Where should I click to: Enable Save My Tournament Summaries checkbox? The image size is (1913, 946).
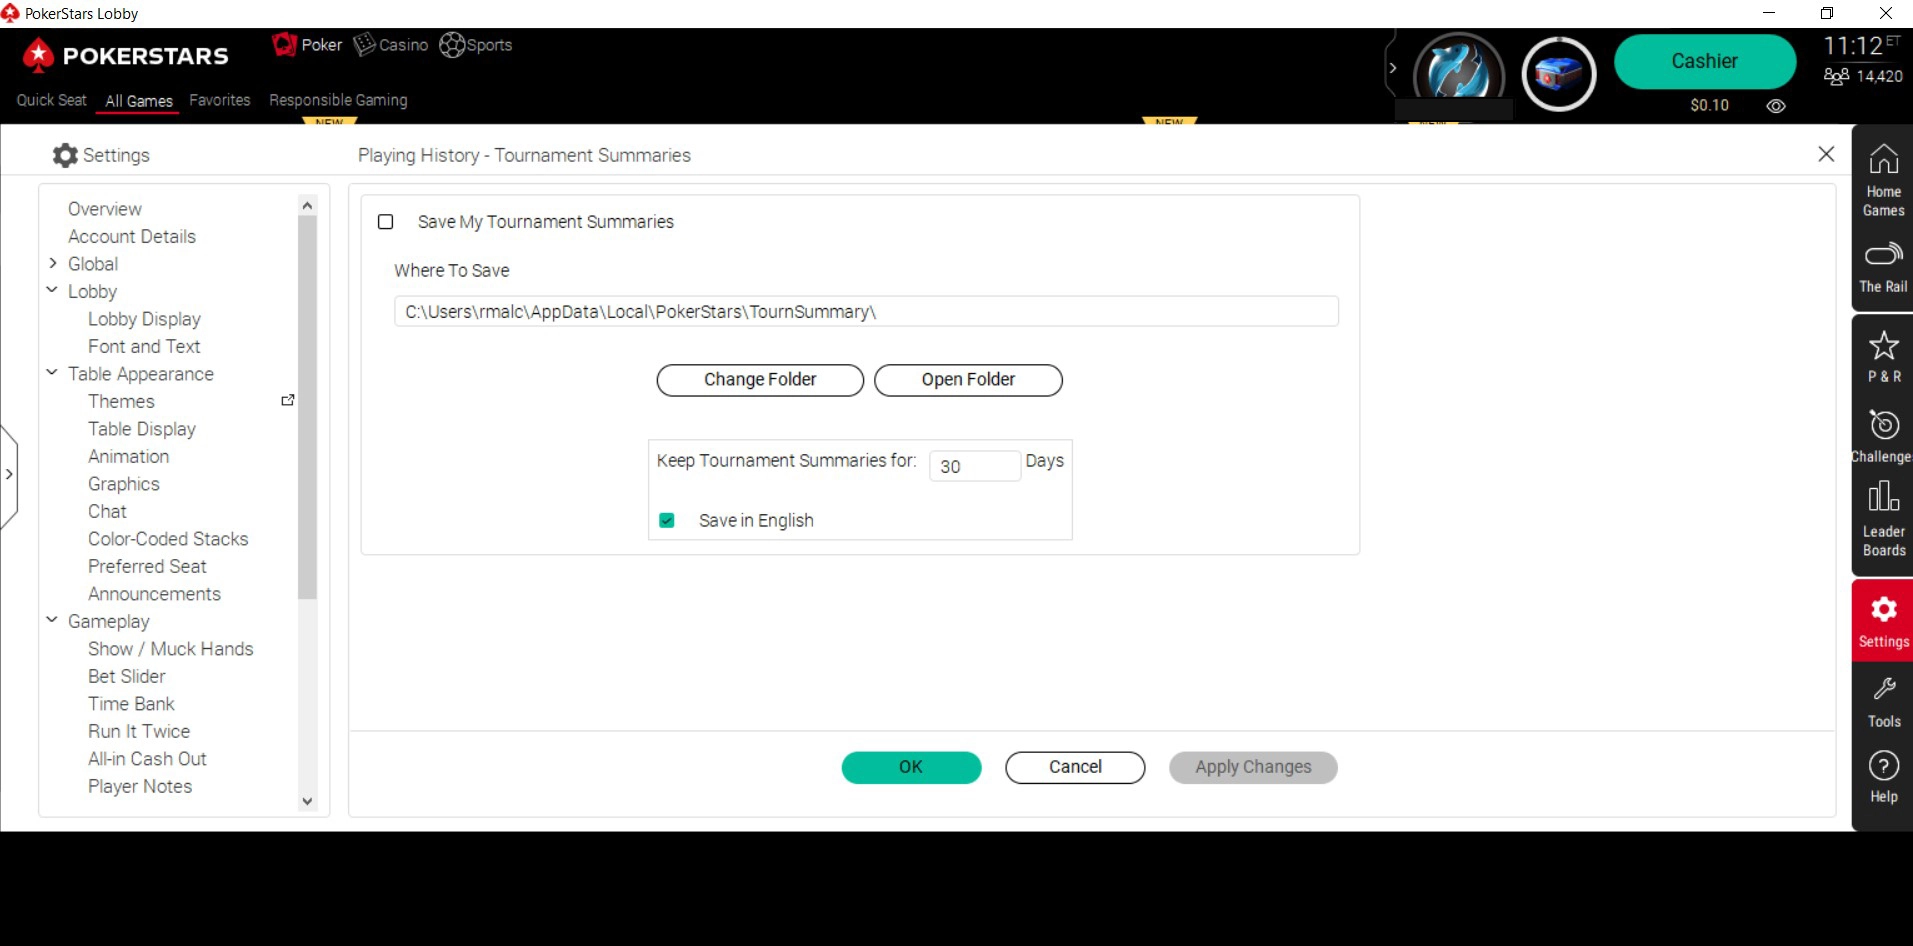pos(386,222)
